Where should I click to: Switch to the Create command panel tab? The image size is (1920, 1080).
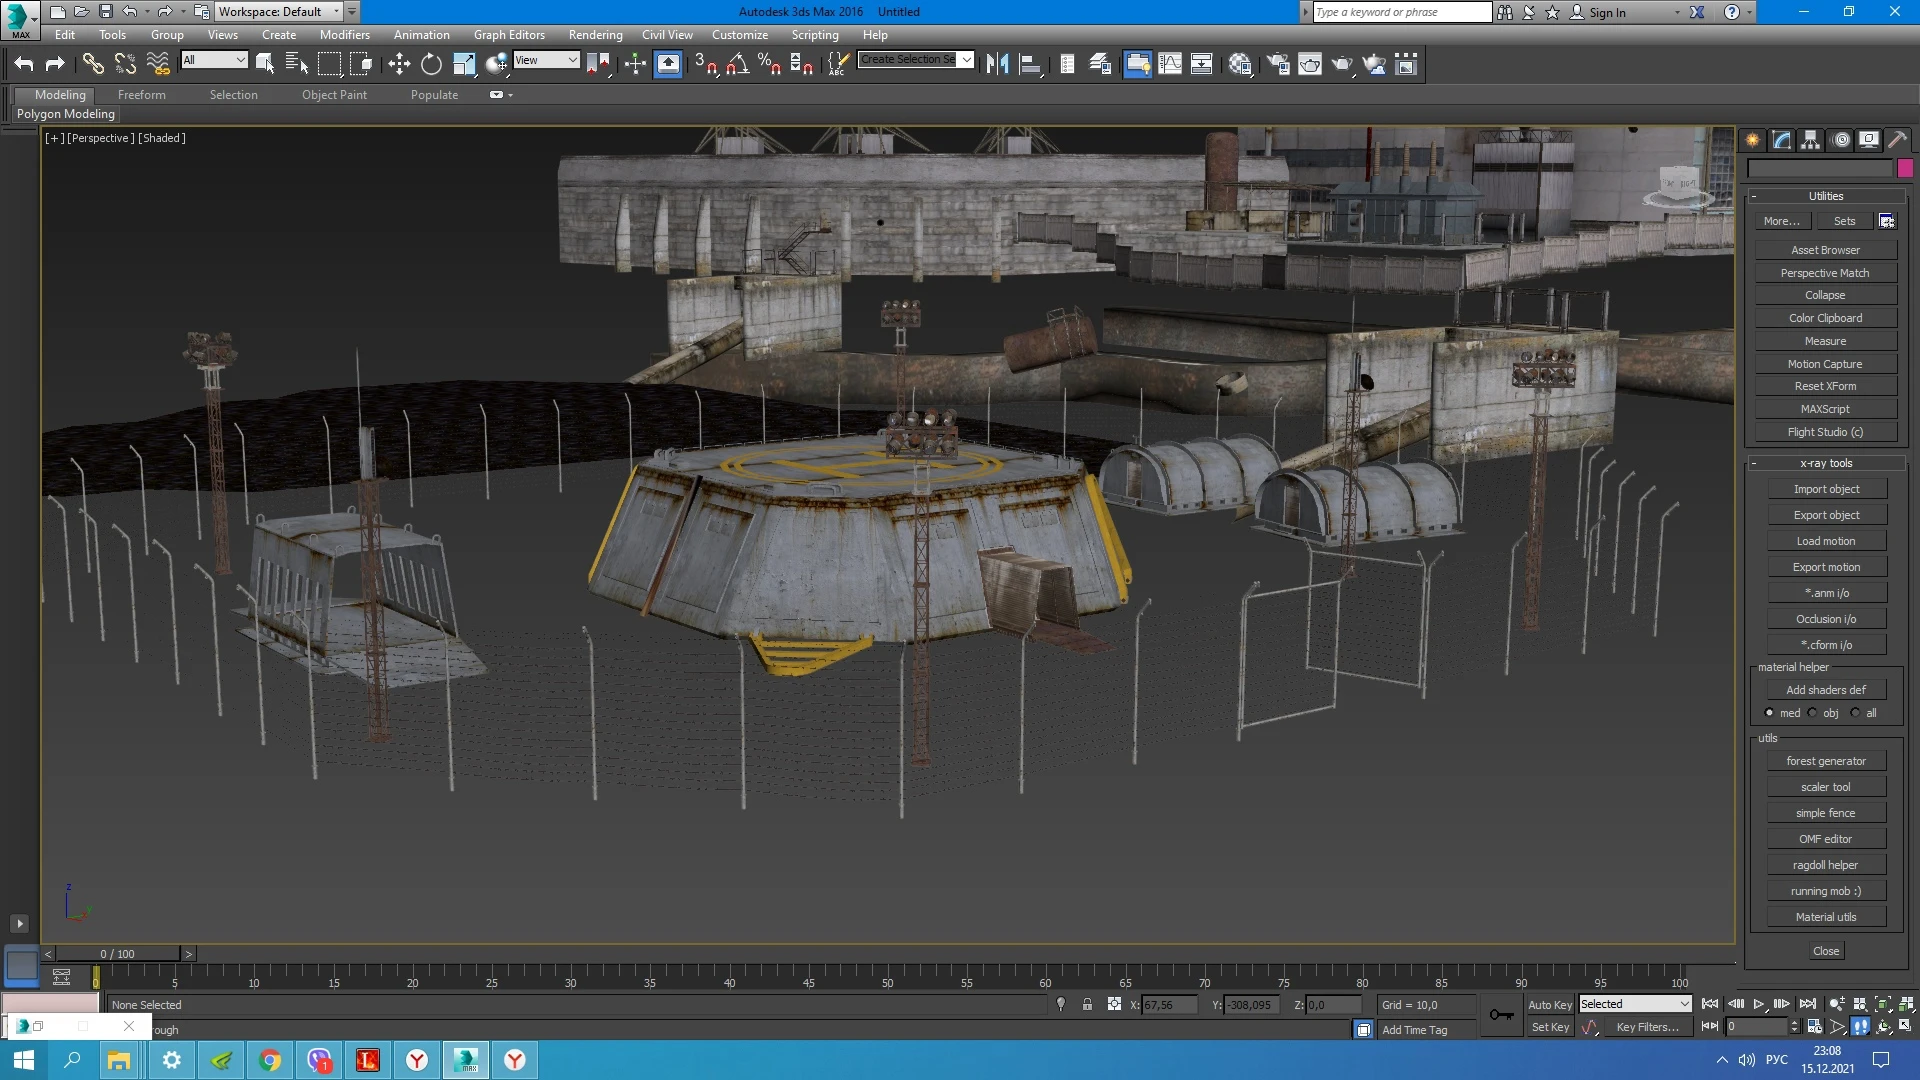click(x=1753, y=140)
